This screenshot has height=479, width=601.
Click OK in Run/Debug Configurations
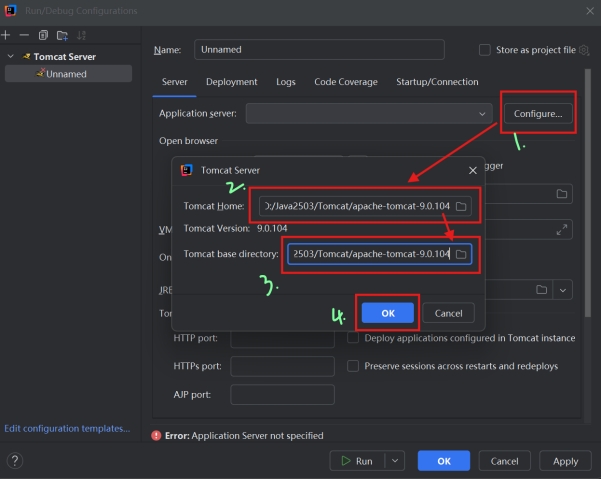pos(444,461)
